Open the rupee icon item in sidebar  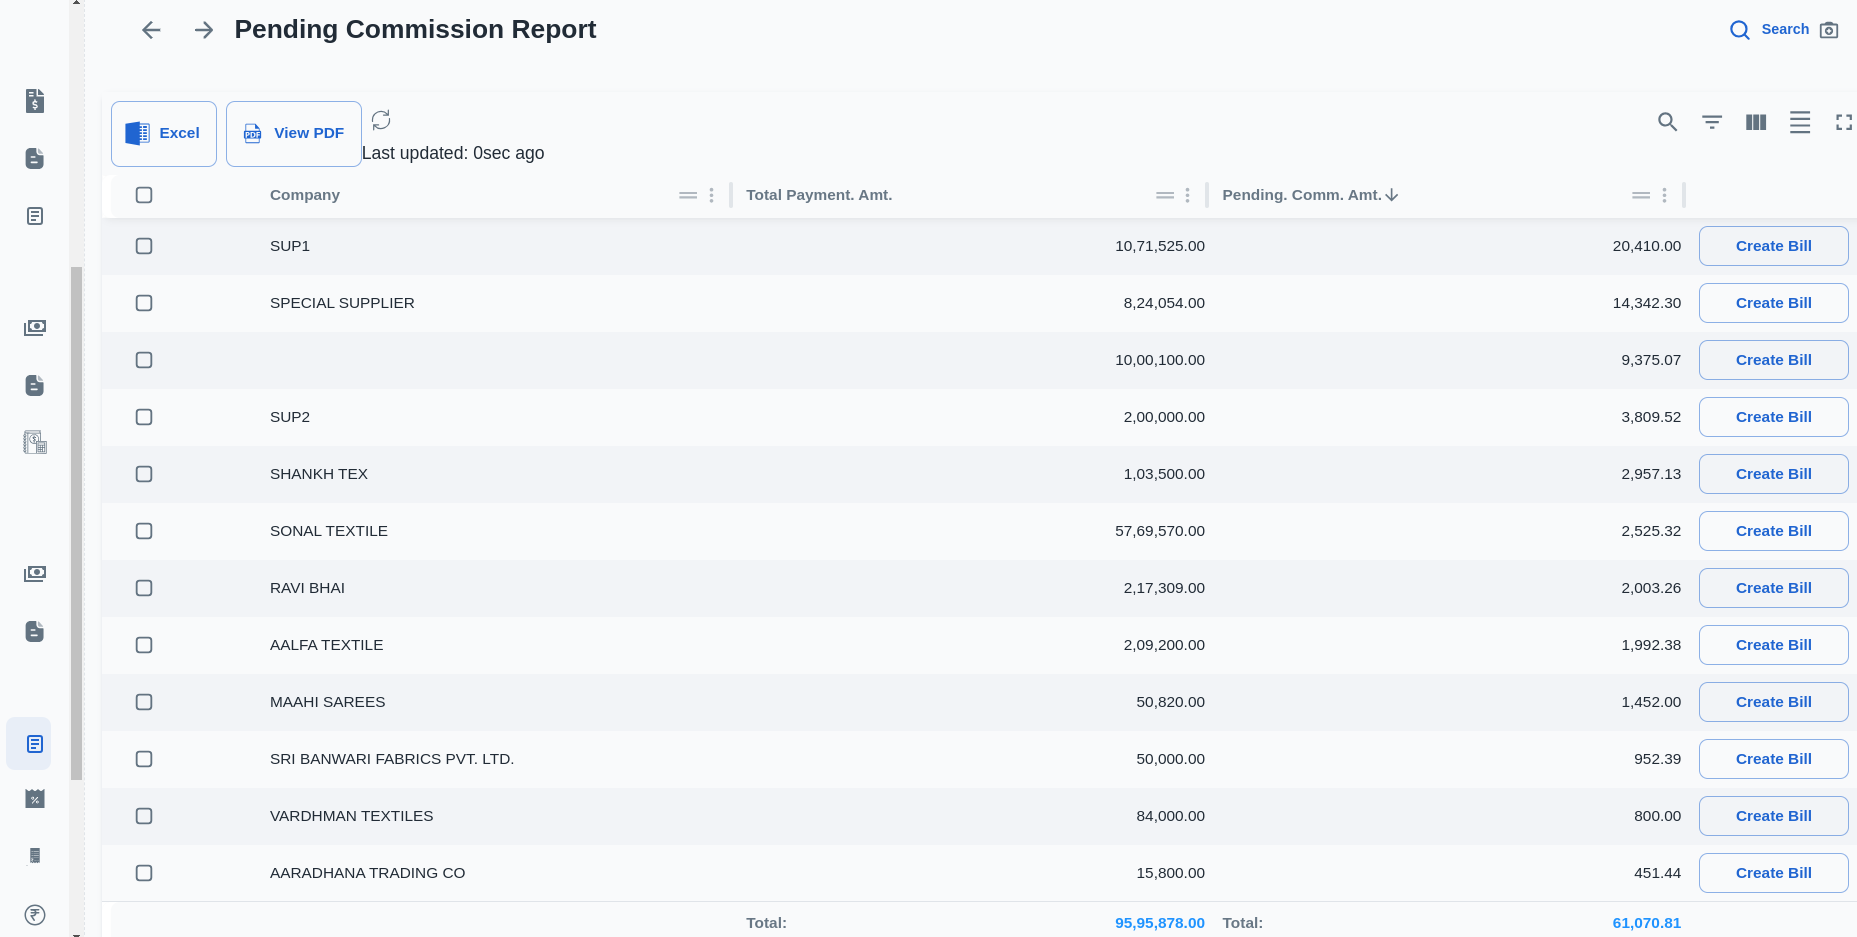click(x=35, y=915)
